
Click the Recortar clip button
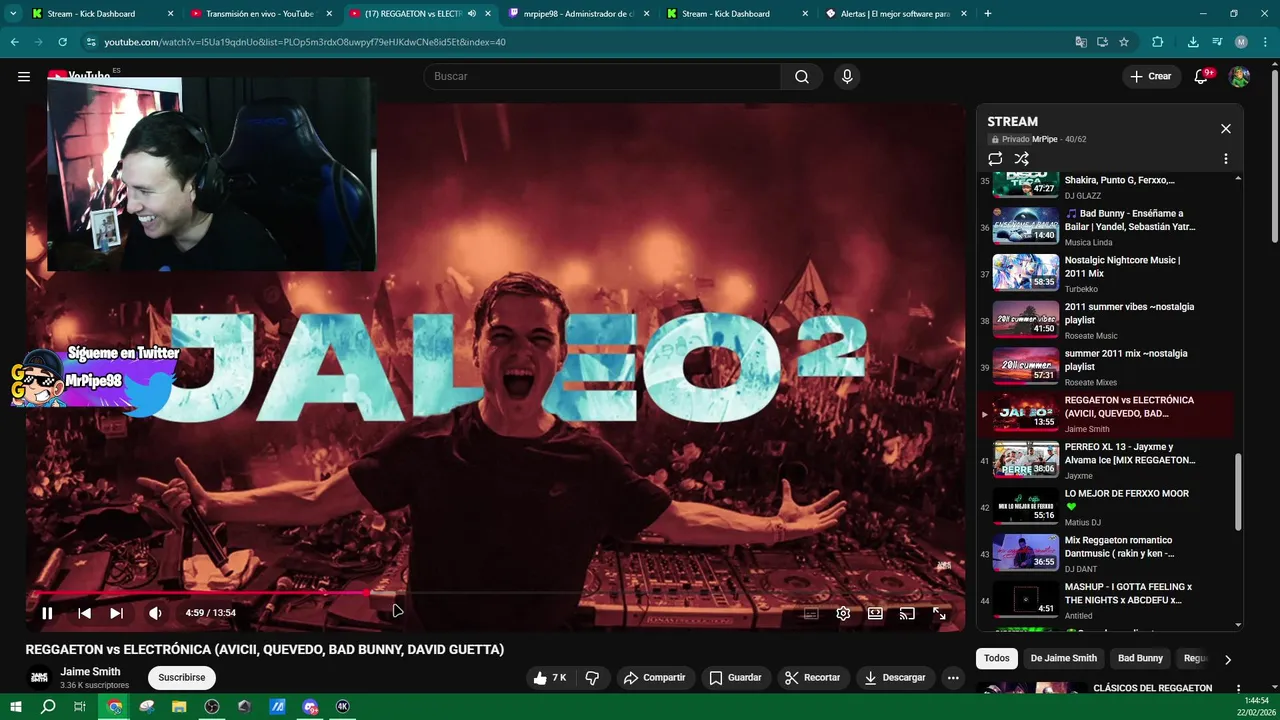click(x=812, y=678)
